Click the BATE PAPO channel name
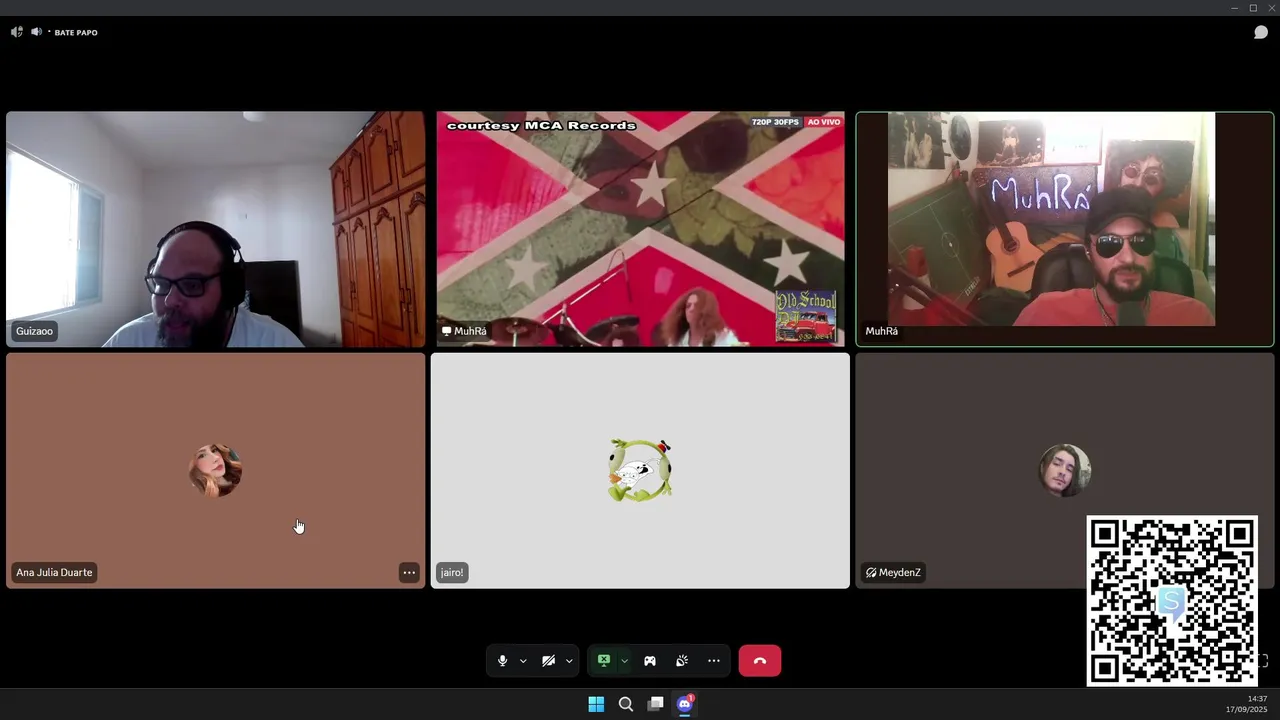 [76, 32]
